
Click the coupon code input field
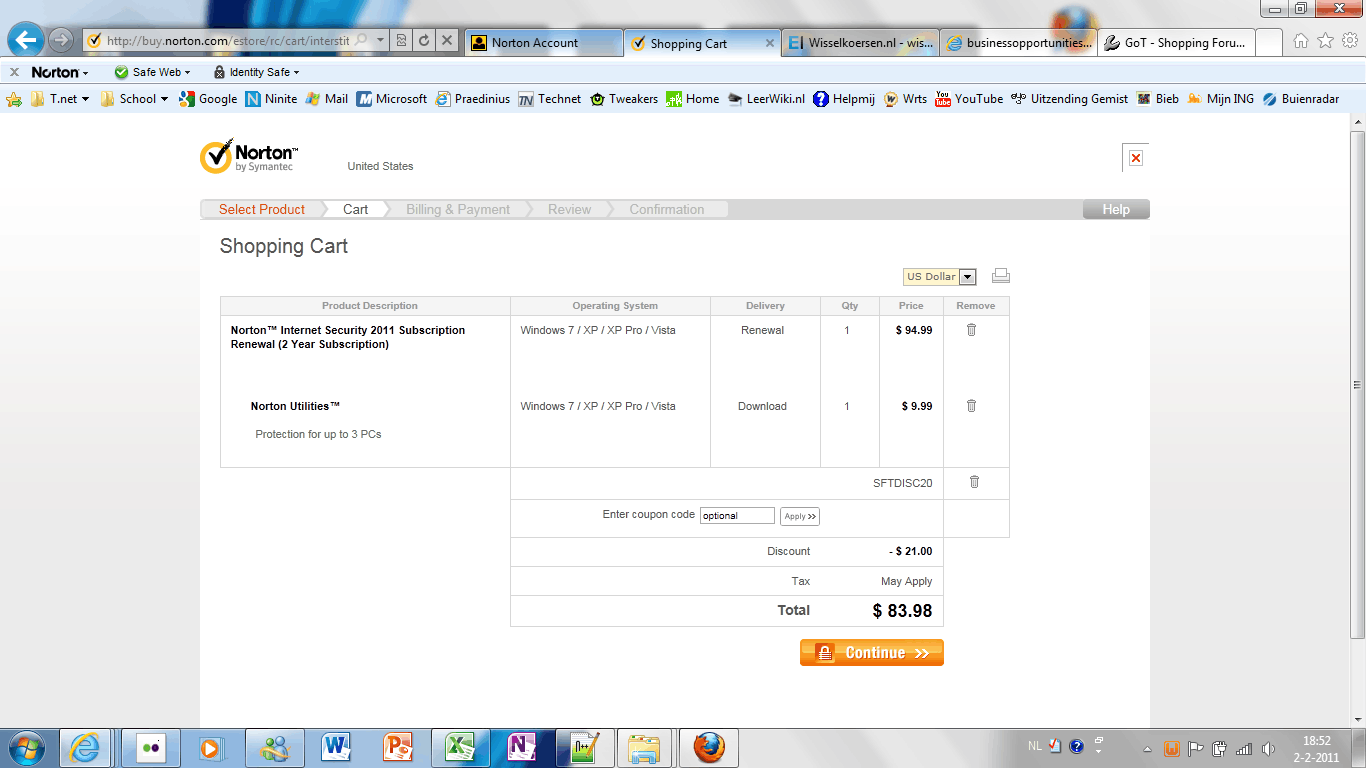tap(737, 516)
